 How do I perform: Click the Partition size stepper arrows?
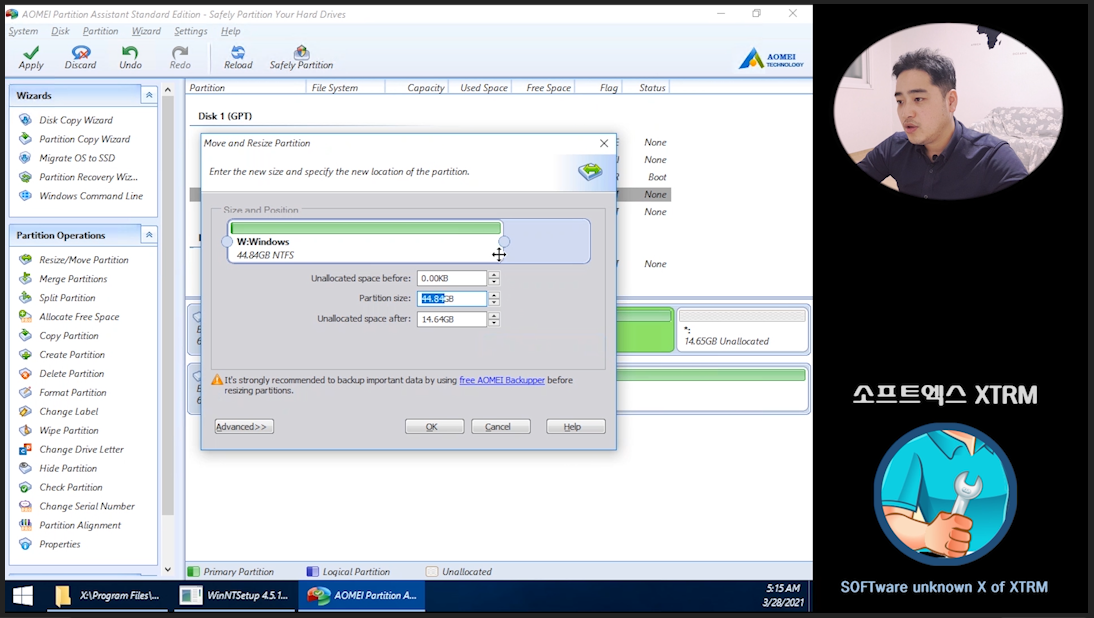(x=494, y=299)
